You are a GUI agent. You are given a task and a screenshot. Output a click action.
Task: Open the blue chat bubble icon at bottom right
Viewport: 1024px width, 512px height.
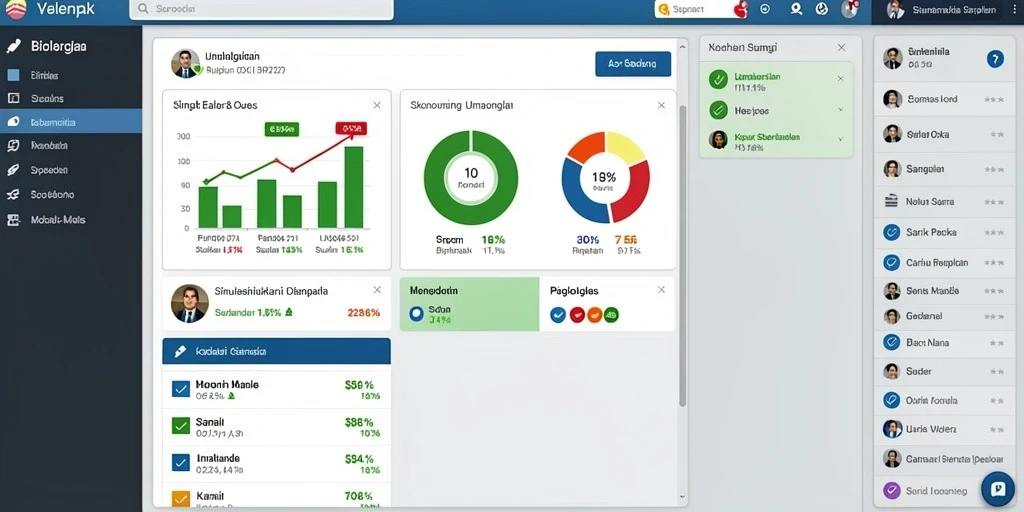[997, 489]
